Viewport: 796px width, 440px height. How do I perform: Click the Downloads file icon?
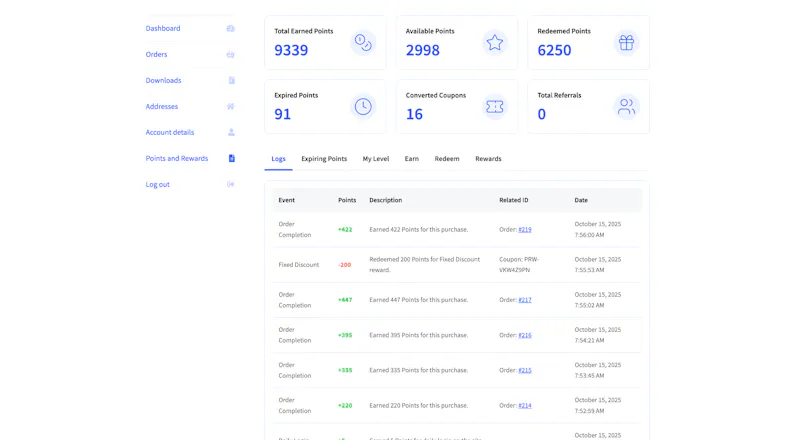point(231,80)
